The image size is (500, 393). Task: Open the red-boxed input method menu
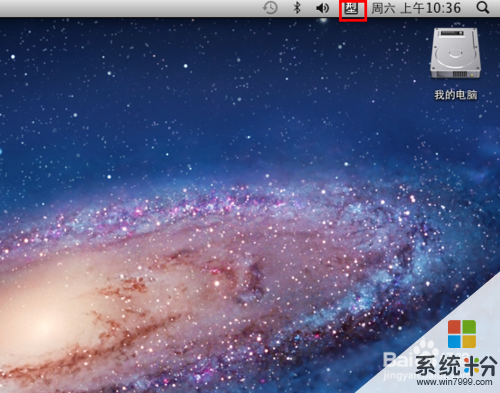click(353, 10)
